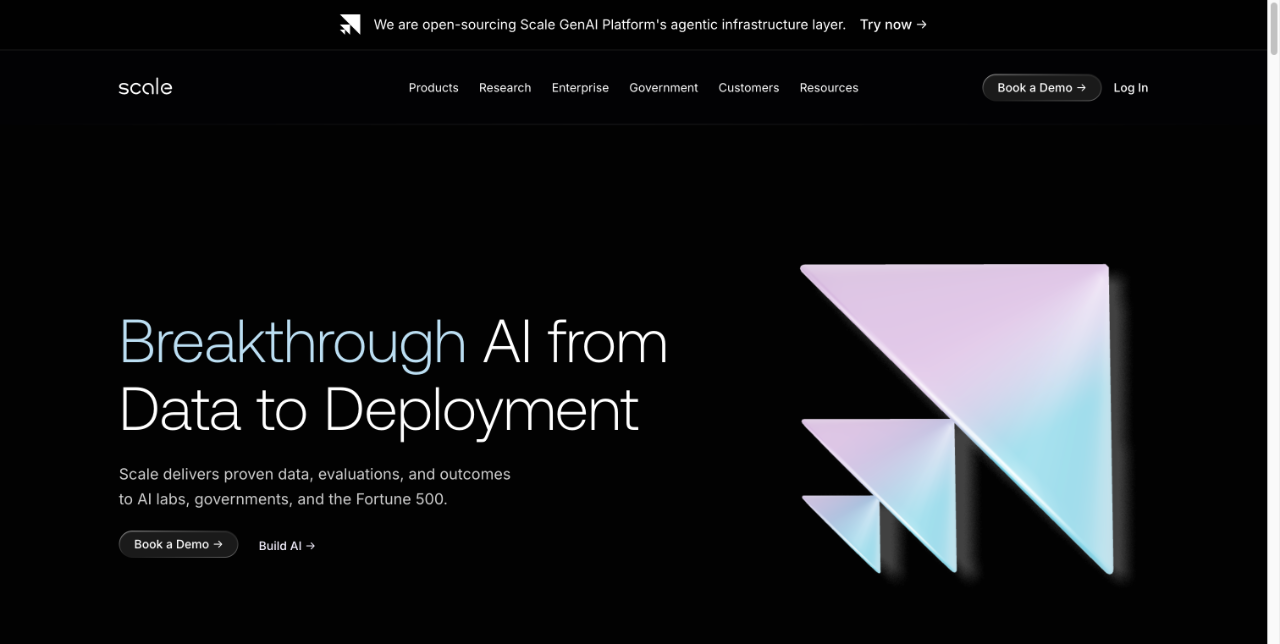Click the "Breakthrough AI from Data to Deployment" headline

click(393, 375)
